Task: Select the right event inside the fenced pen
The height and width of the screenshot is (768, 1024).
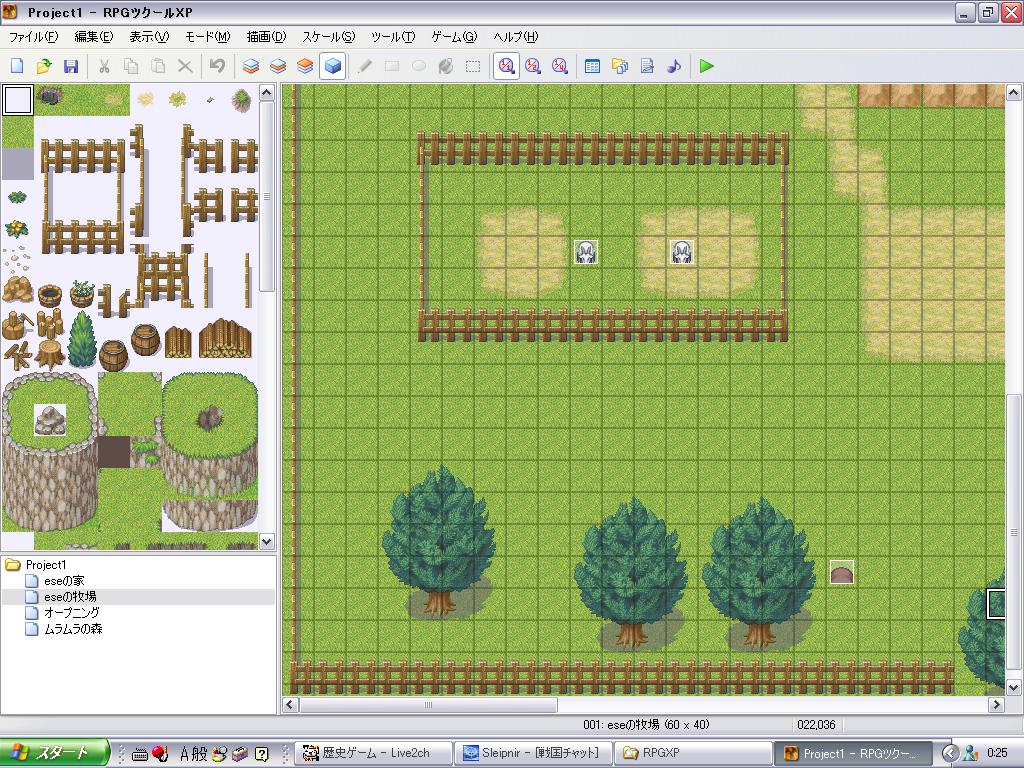Action: tap(682, 251)
